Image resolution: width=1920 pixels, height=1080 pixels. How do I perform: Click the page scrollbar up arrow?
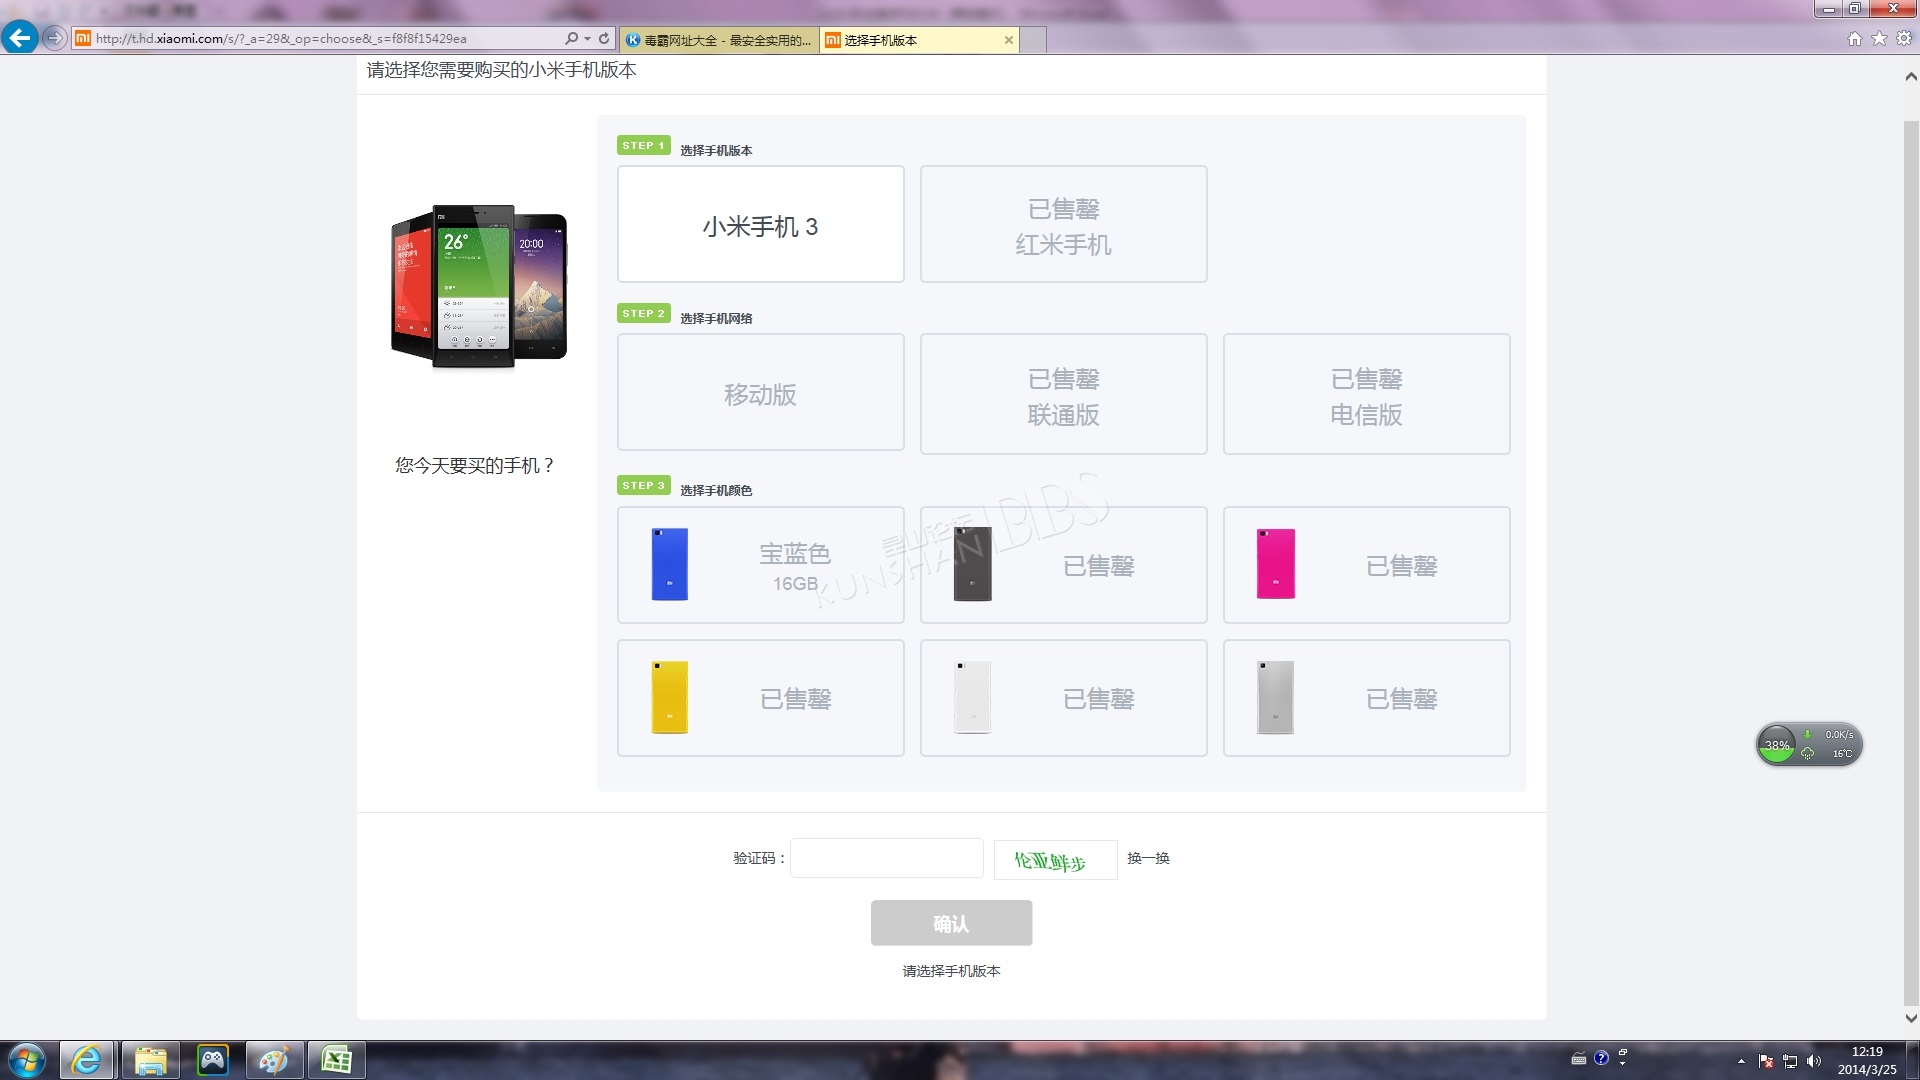1910,76
